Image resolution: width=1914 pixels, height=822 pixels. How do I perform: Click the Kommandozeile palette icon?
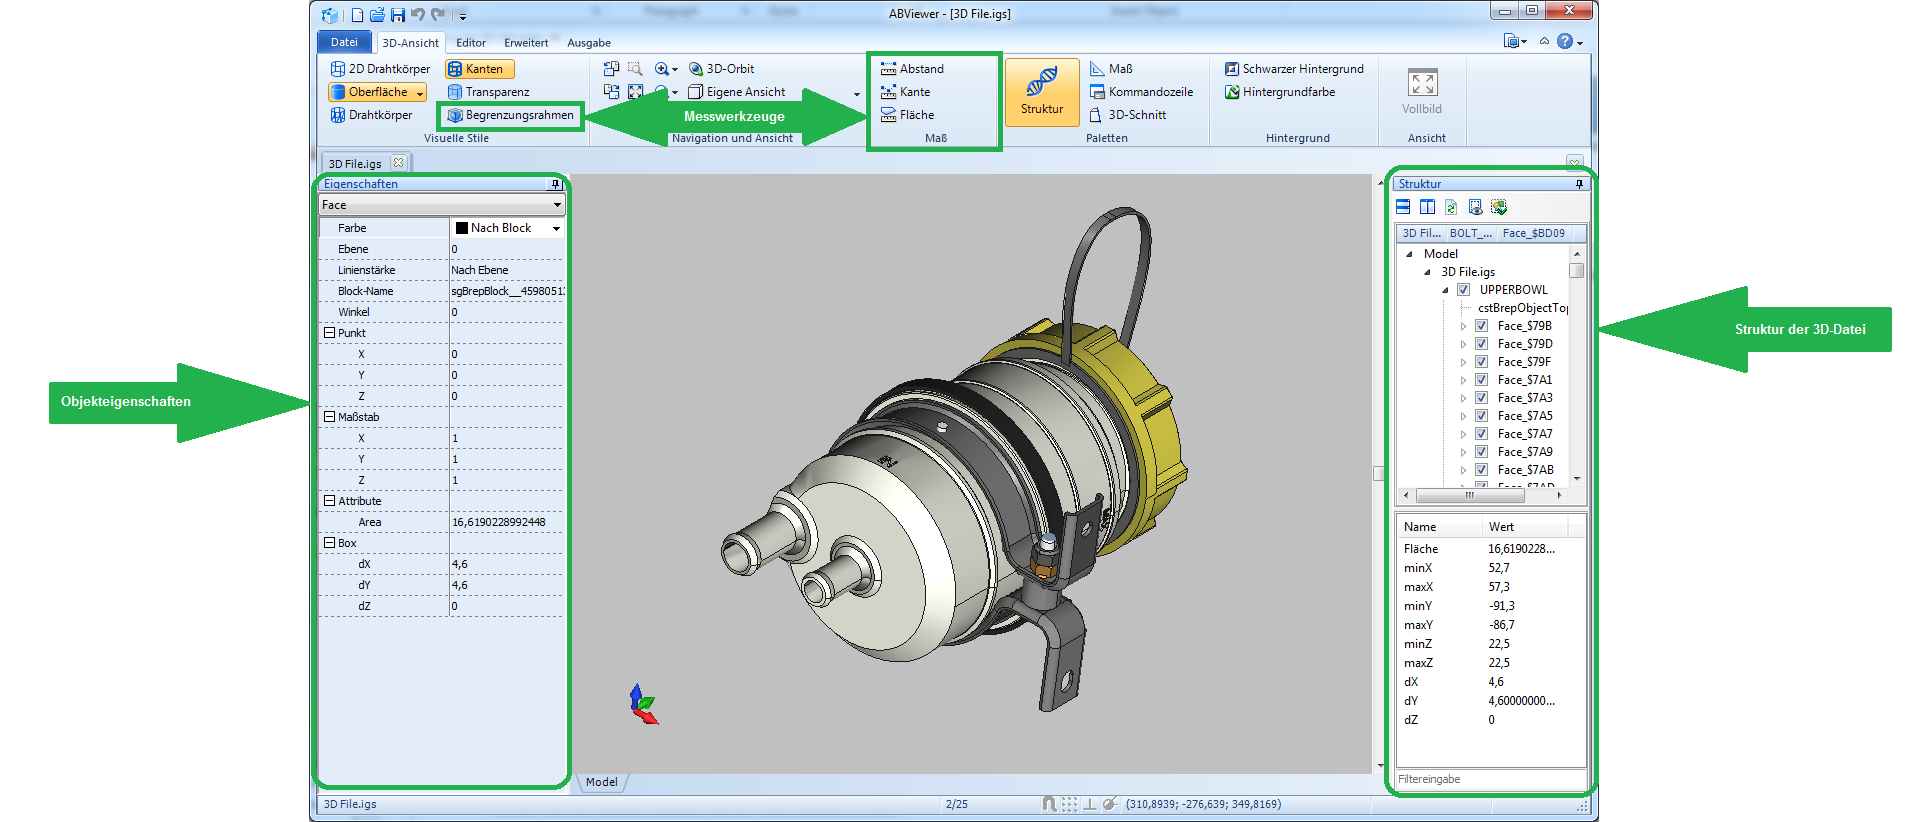pos(1097,92)
